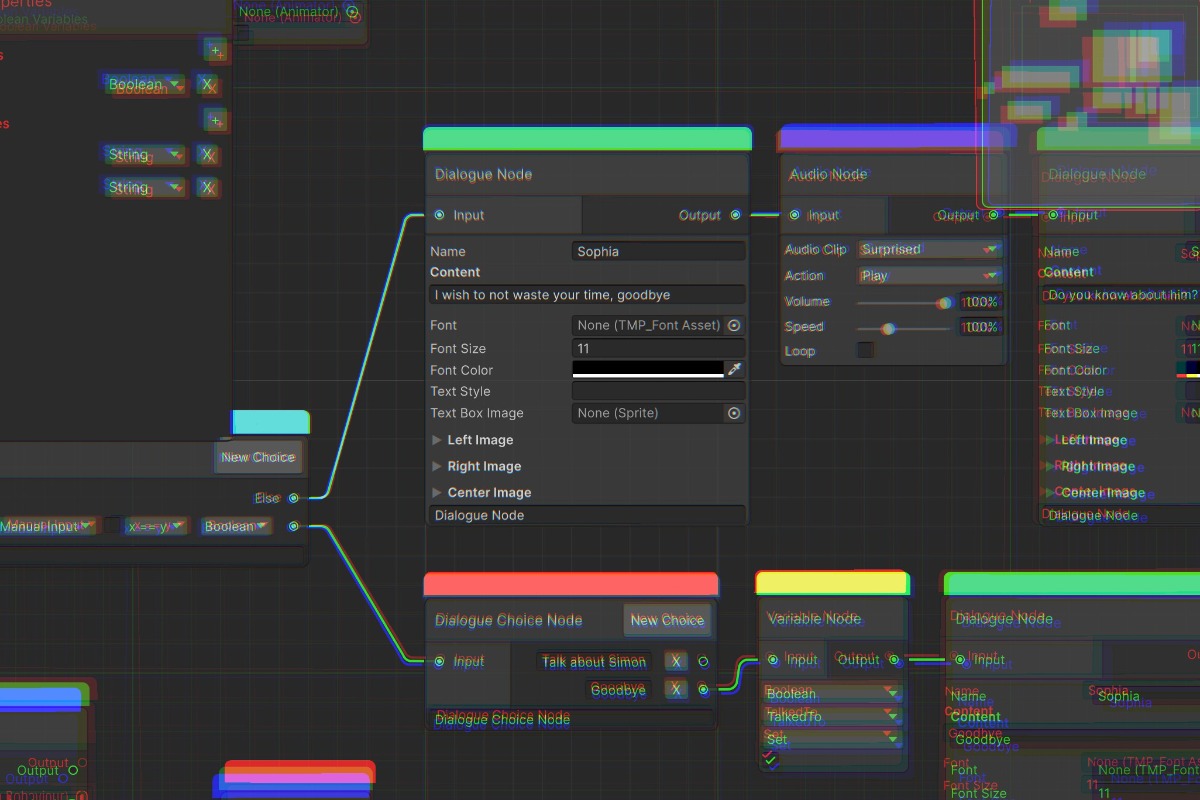This screenshot has height=800, width=1200.
Task: Expand the Center Image section
Action: point(436,492)
